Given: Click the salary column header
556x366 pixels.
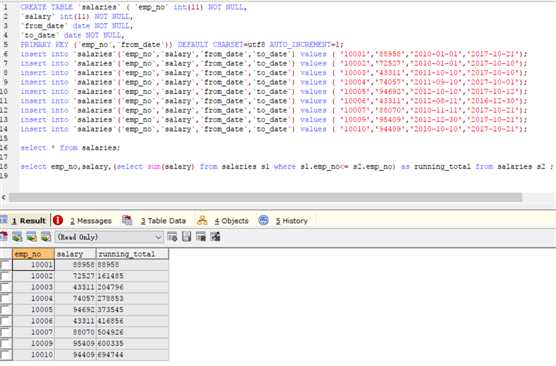Looking at the screenshot, I should coord(75,254).
